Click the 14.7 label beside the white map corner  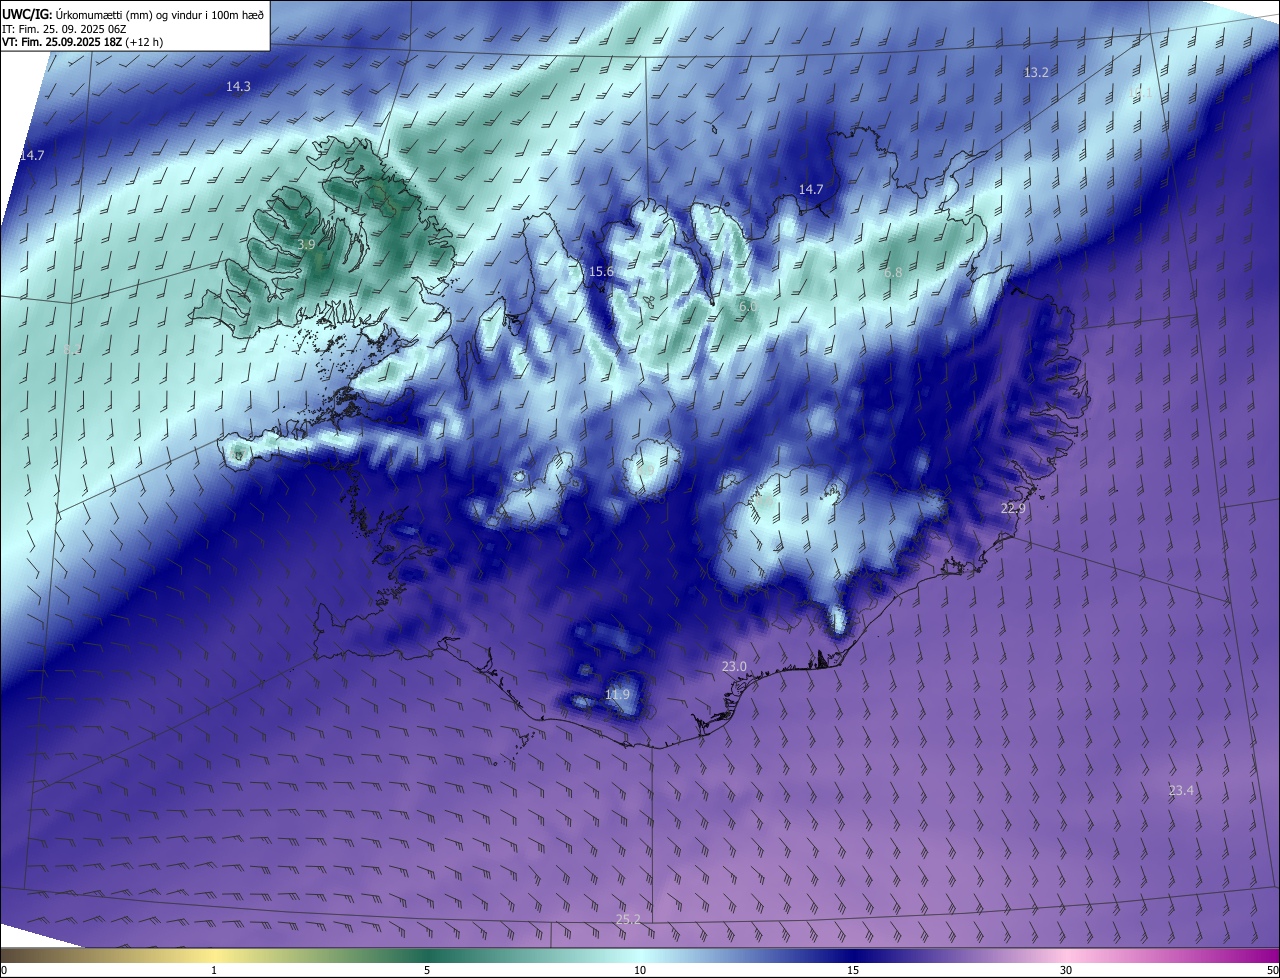[x=31, y=155]
